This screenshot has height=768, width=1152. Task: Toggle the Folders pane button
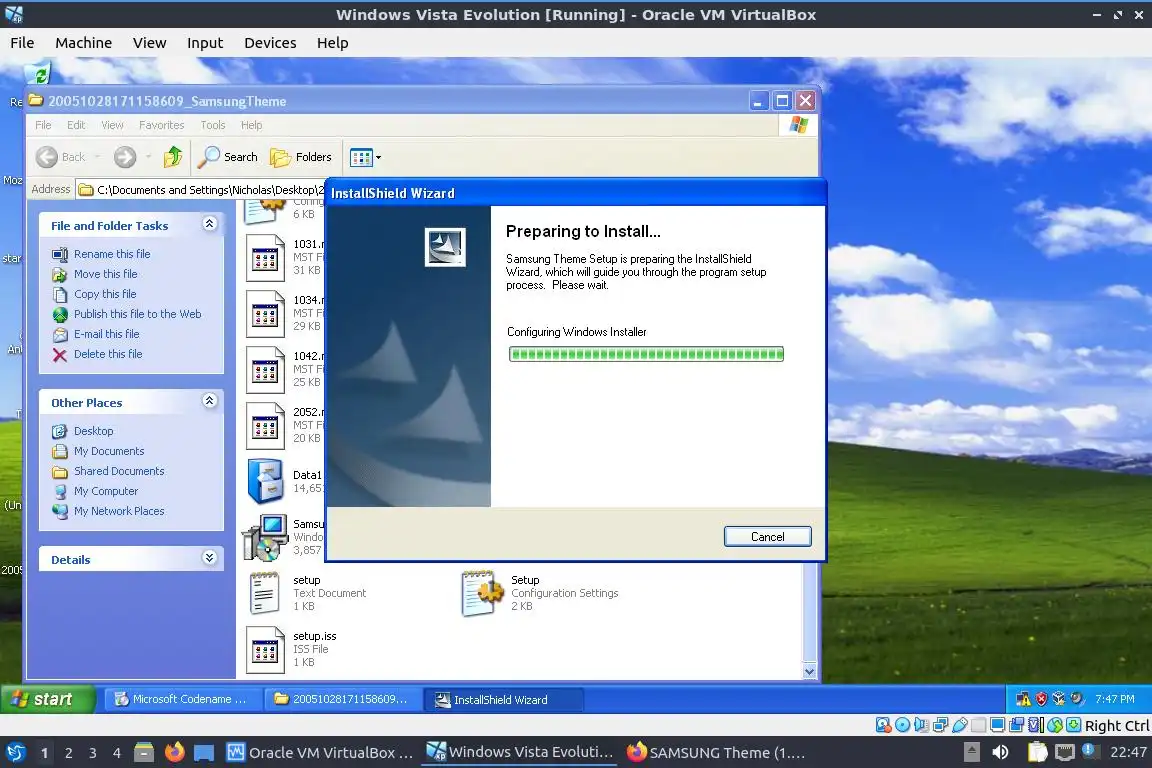300,157
